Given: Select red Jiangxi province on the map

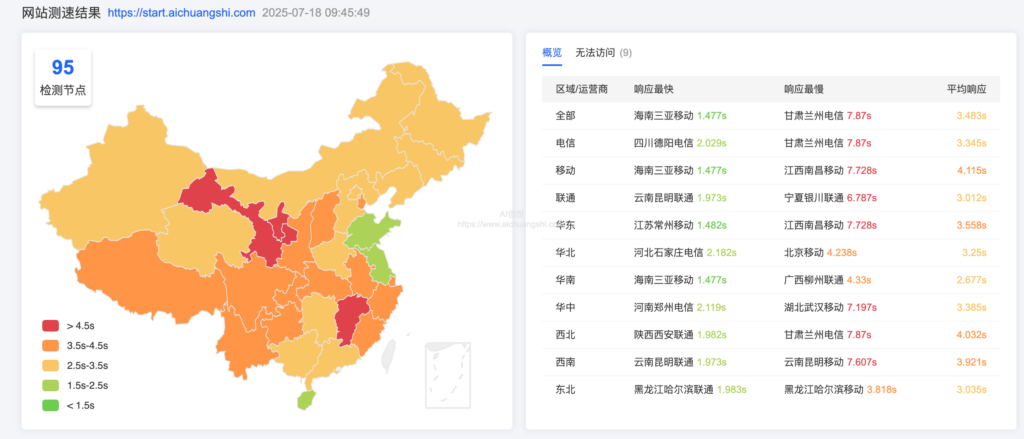Looking at the screenshot, I should (351, 320).
